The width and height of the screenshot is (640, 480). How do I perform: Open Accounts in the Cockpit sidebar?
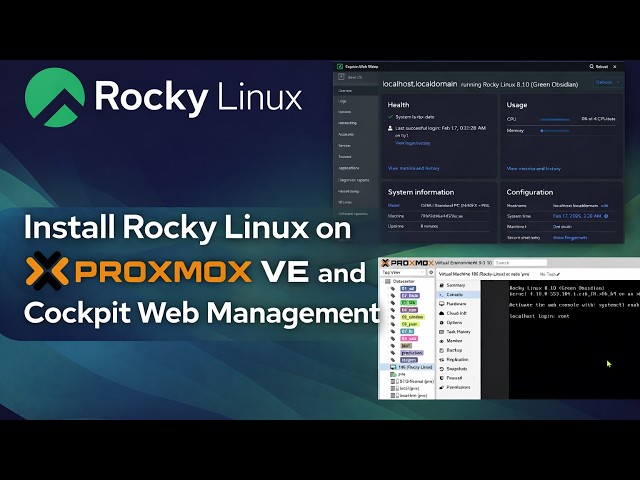[x=346, y=134]
